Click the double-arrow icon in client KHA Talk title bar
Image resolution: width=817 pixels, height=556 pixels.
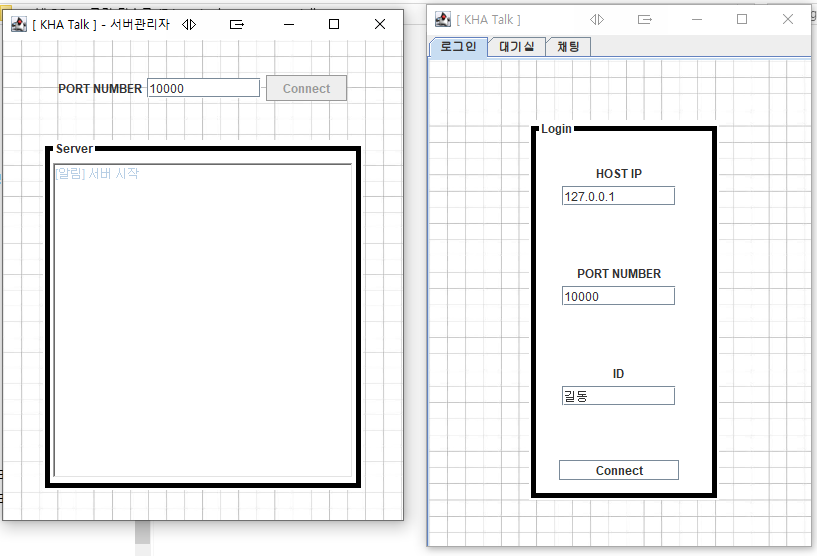point(597,20)
